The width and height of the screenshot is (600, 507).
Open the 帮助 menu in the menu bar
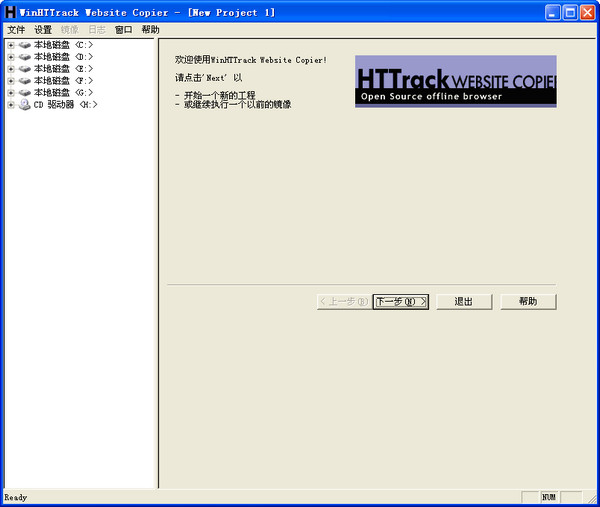[x=150, y=30]
